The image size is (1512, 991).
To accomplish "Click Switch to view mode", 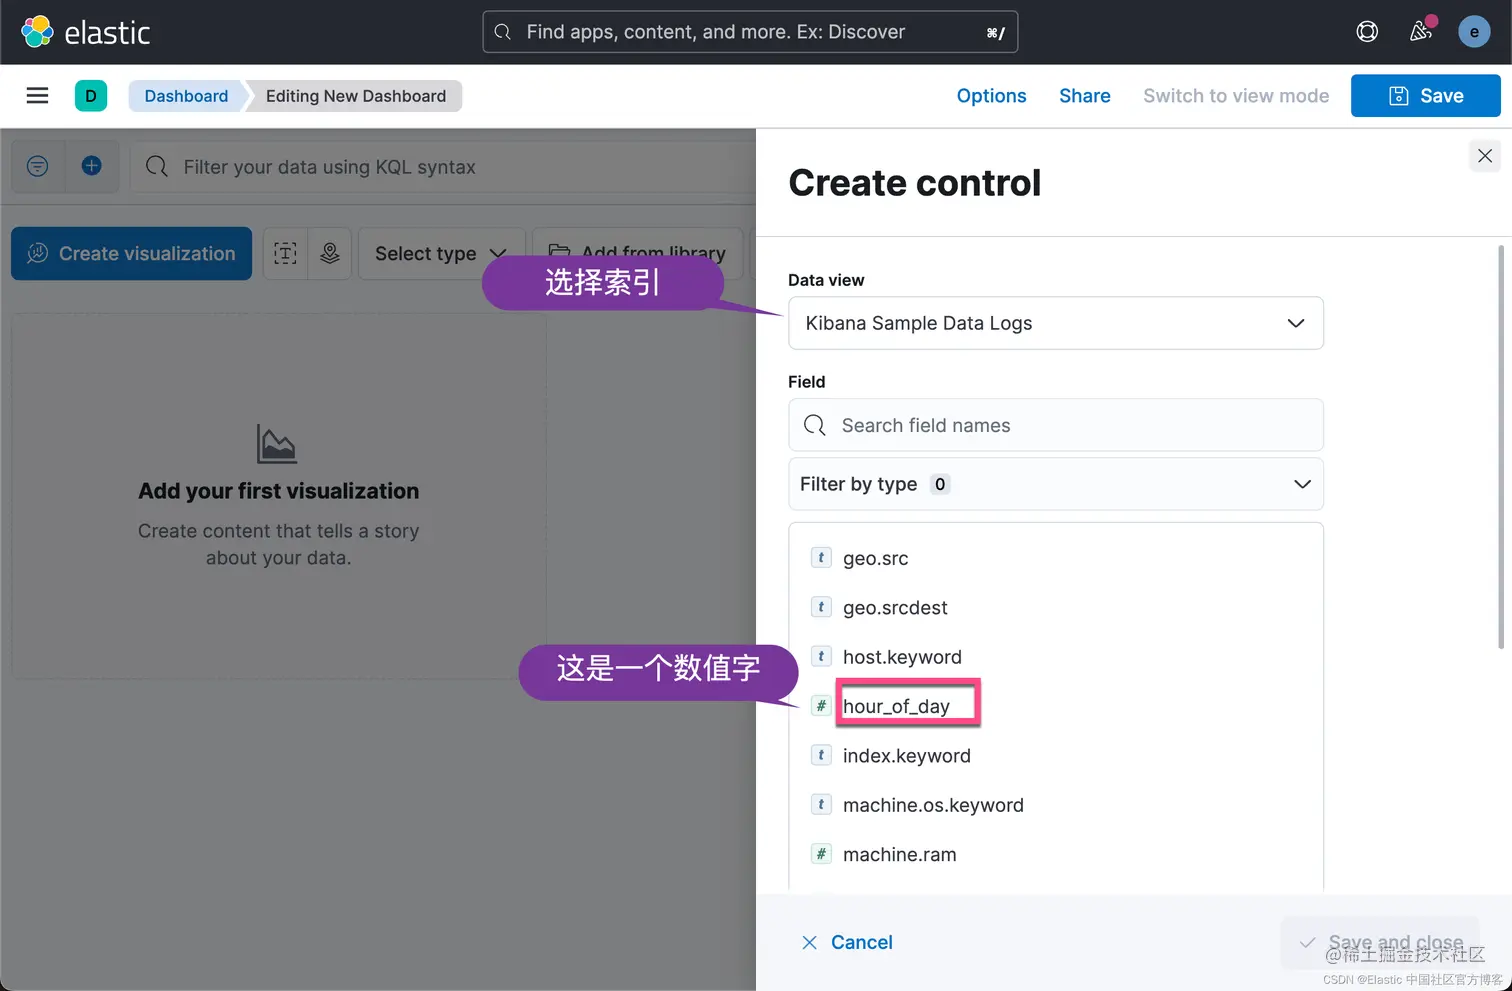I will click(1236, 96).
